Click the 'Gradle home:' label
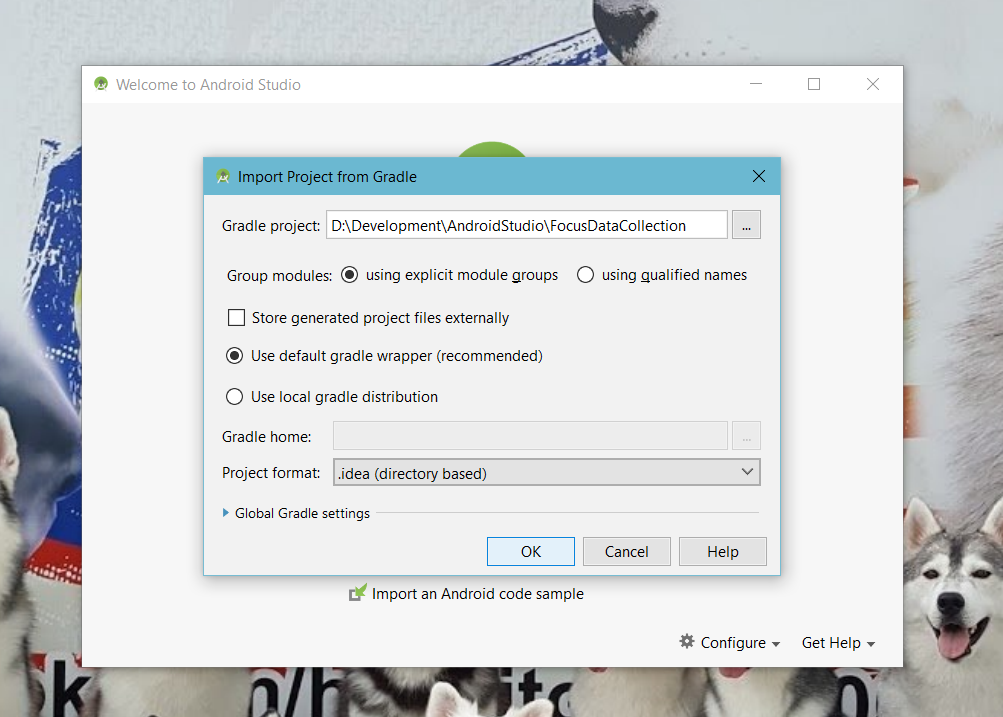This screenshot has width=1003, height=717. (x=266, y=437)
